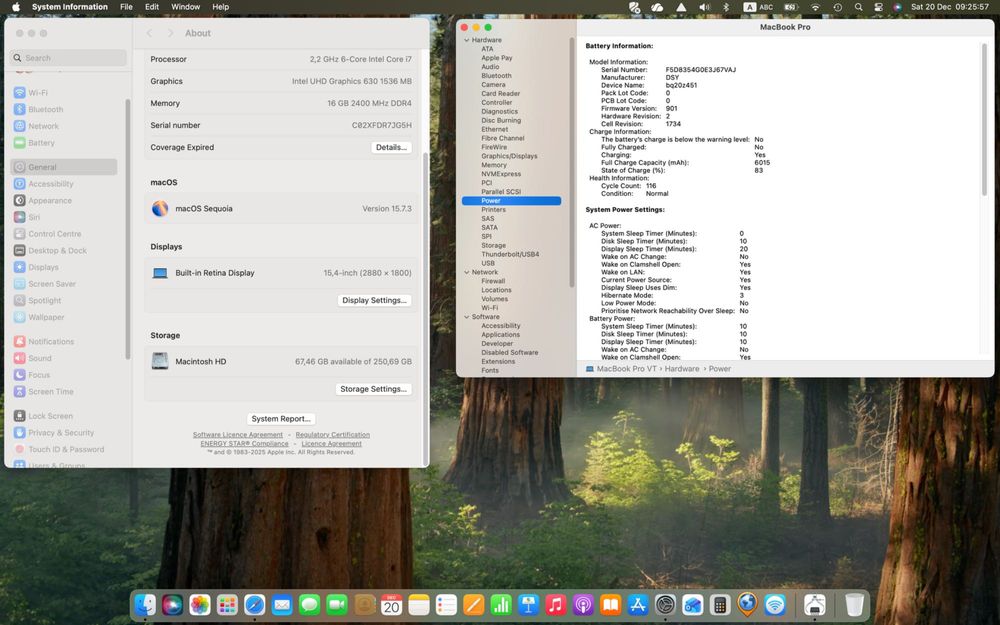Viewport: 1000px width, 625px height.
Task: Open Finder from the Dock
Action: pos(145,604)
